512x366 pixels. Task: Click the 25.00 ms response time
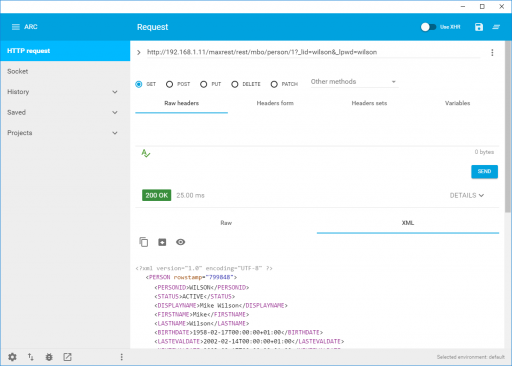190,195
